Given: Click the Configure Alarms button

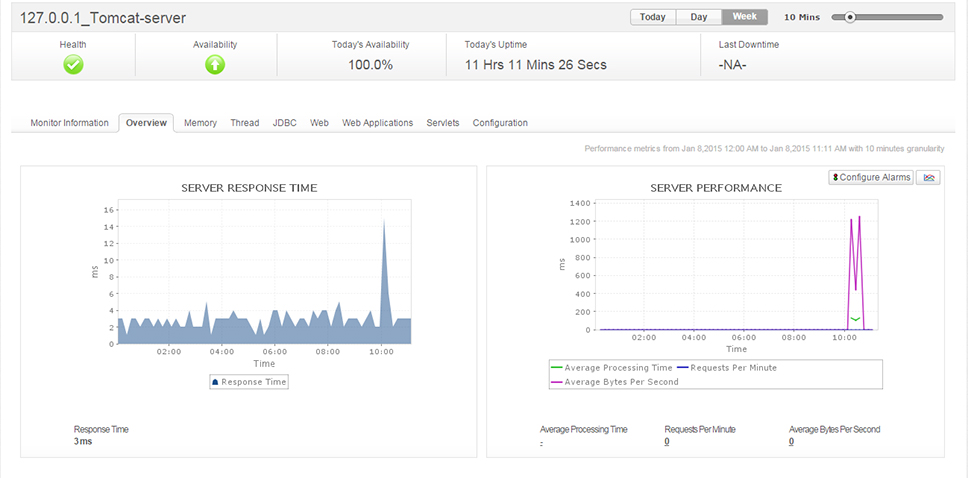Looking at the screenshot, I should [x=870, y=177].
